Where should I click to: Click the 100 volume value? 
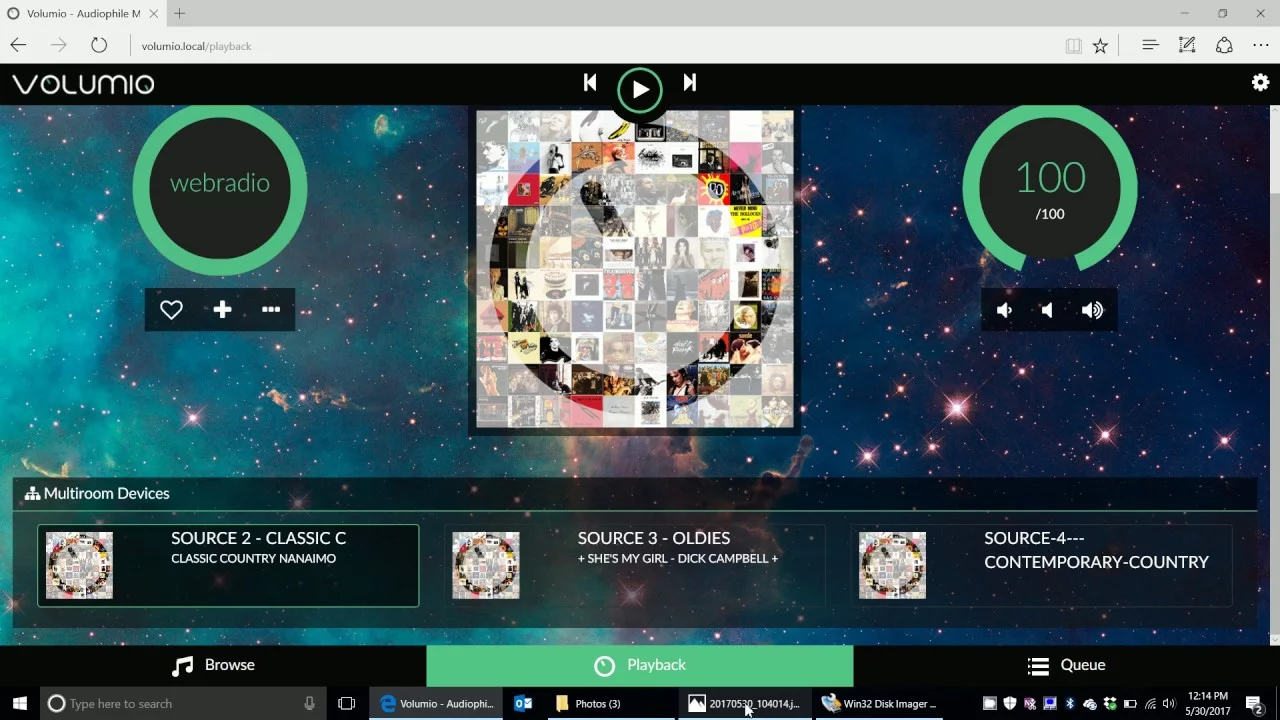tap(1050, 178)
